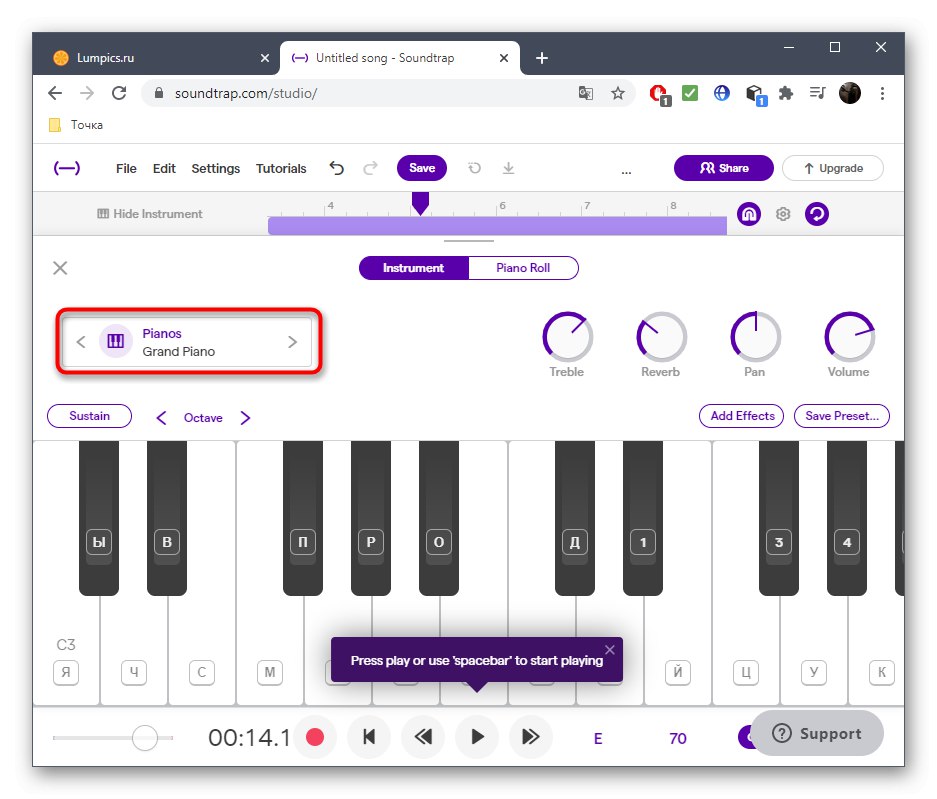The width and height of the screenshot is (937, 799).
Task: Jump to song start button
Action: click(369, 737)
